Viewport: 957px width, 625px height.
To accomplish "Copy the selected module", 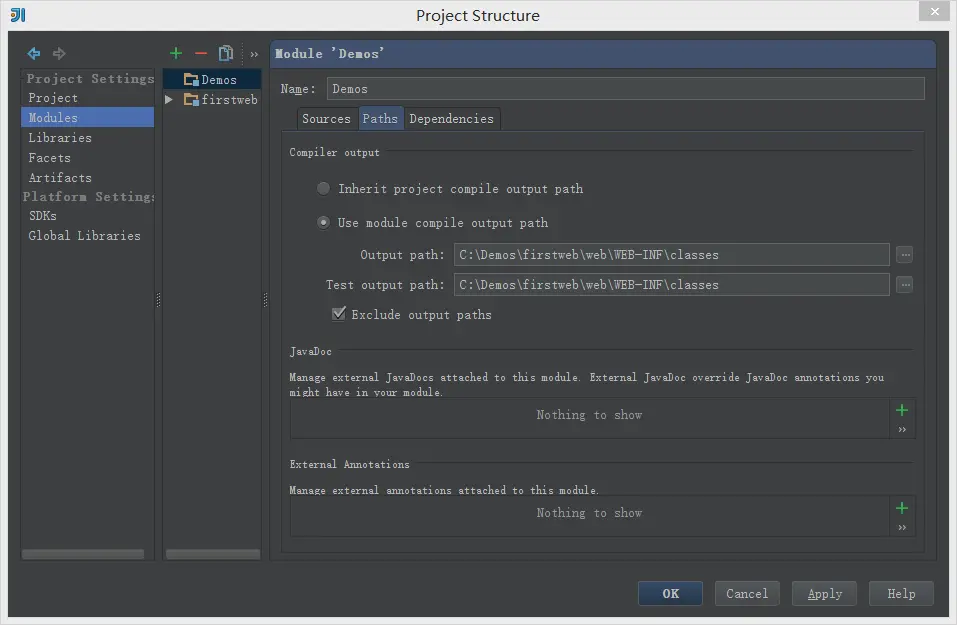I will tap(226, 54).
